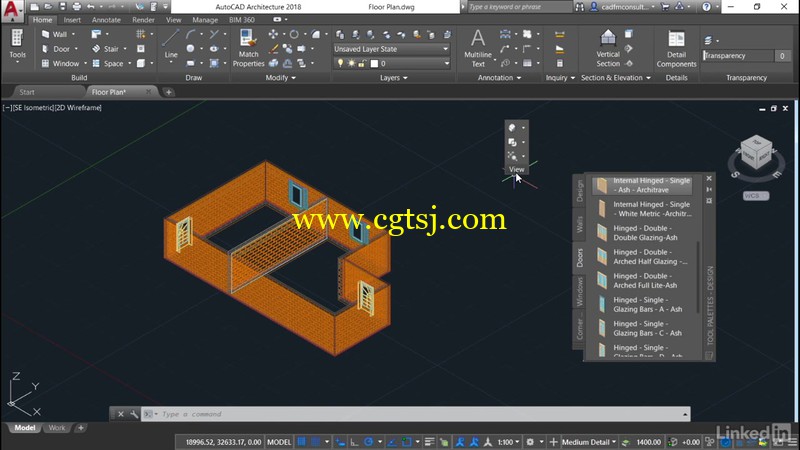
Task: Click the annotation visibility icon in status bar
Action: point(460,442)
